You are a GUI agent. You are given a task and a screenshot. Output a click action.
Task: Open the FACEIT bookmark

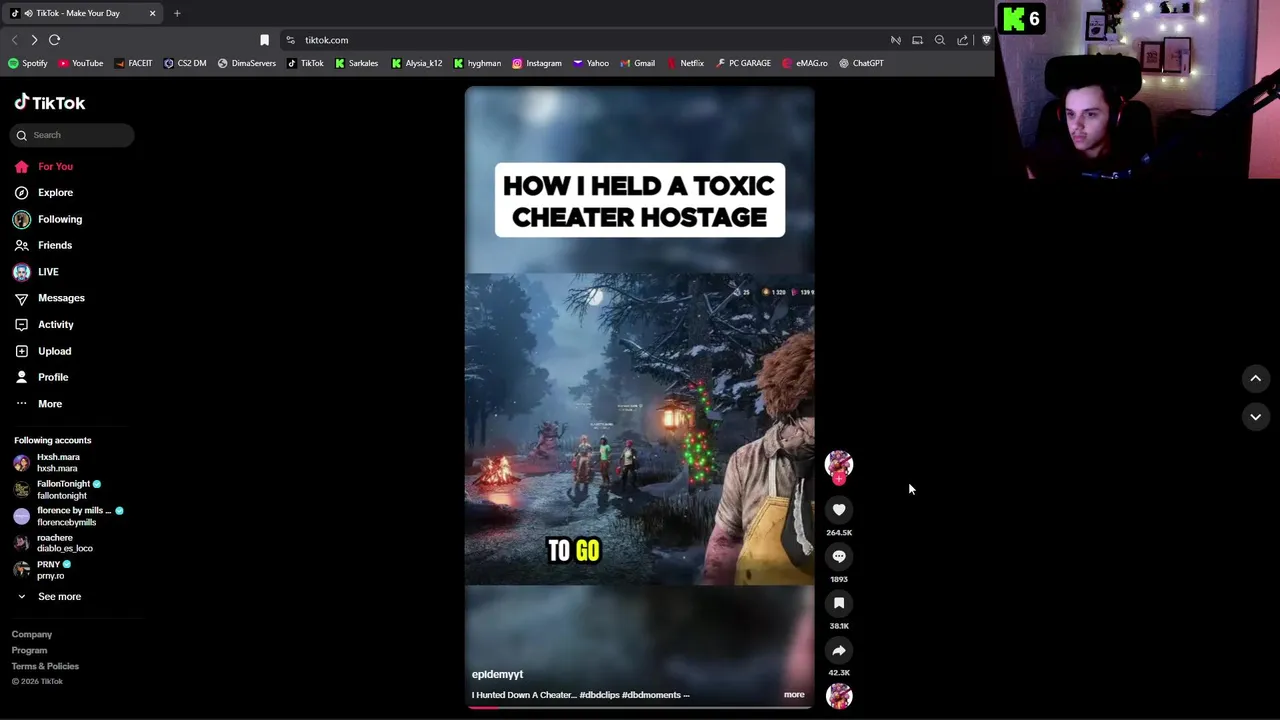(x=134, y=63)
